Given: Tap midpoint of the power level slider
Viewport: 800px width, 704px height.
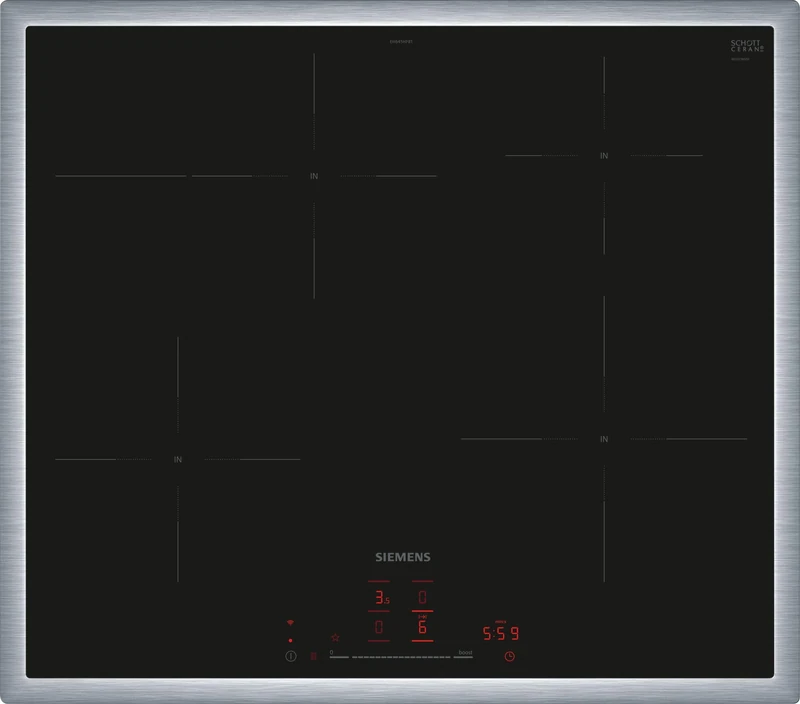Looking at the screenshot, I should (x=400, y=657).
